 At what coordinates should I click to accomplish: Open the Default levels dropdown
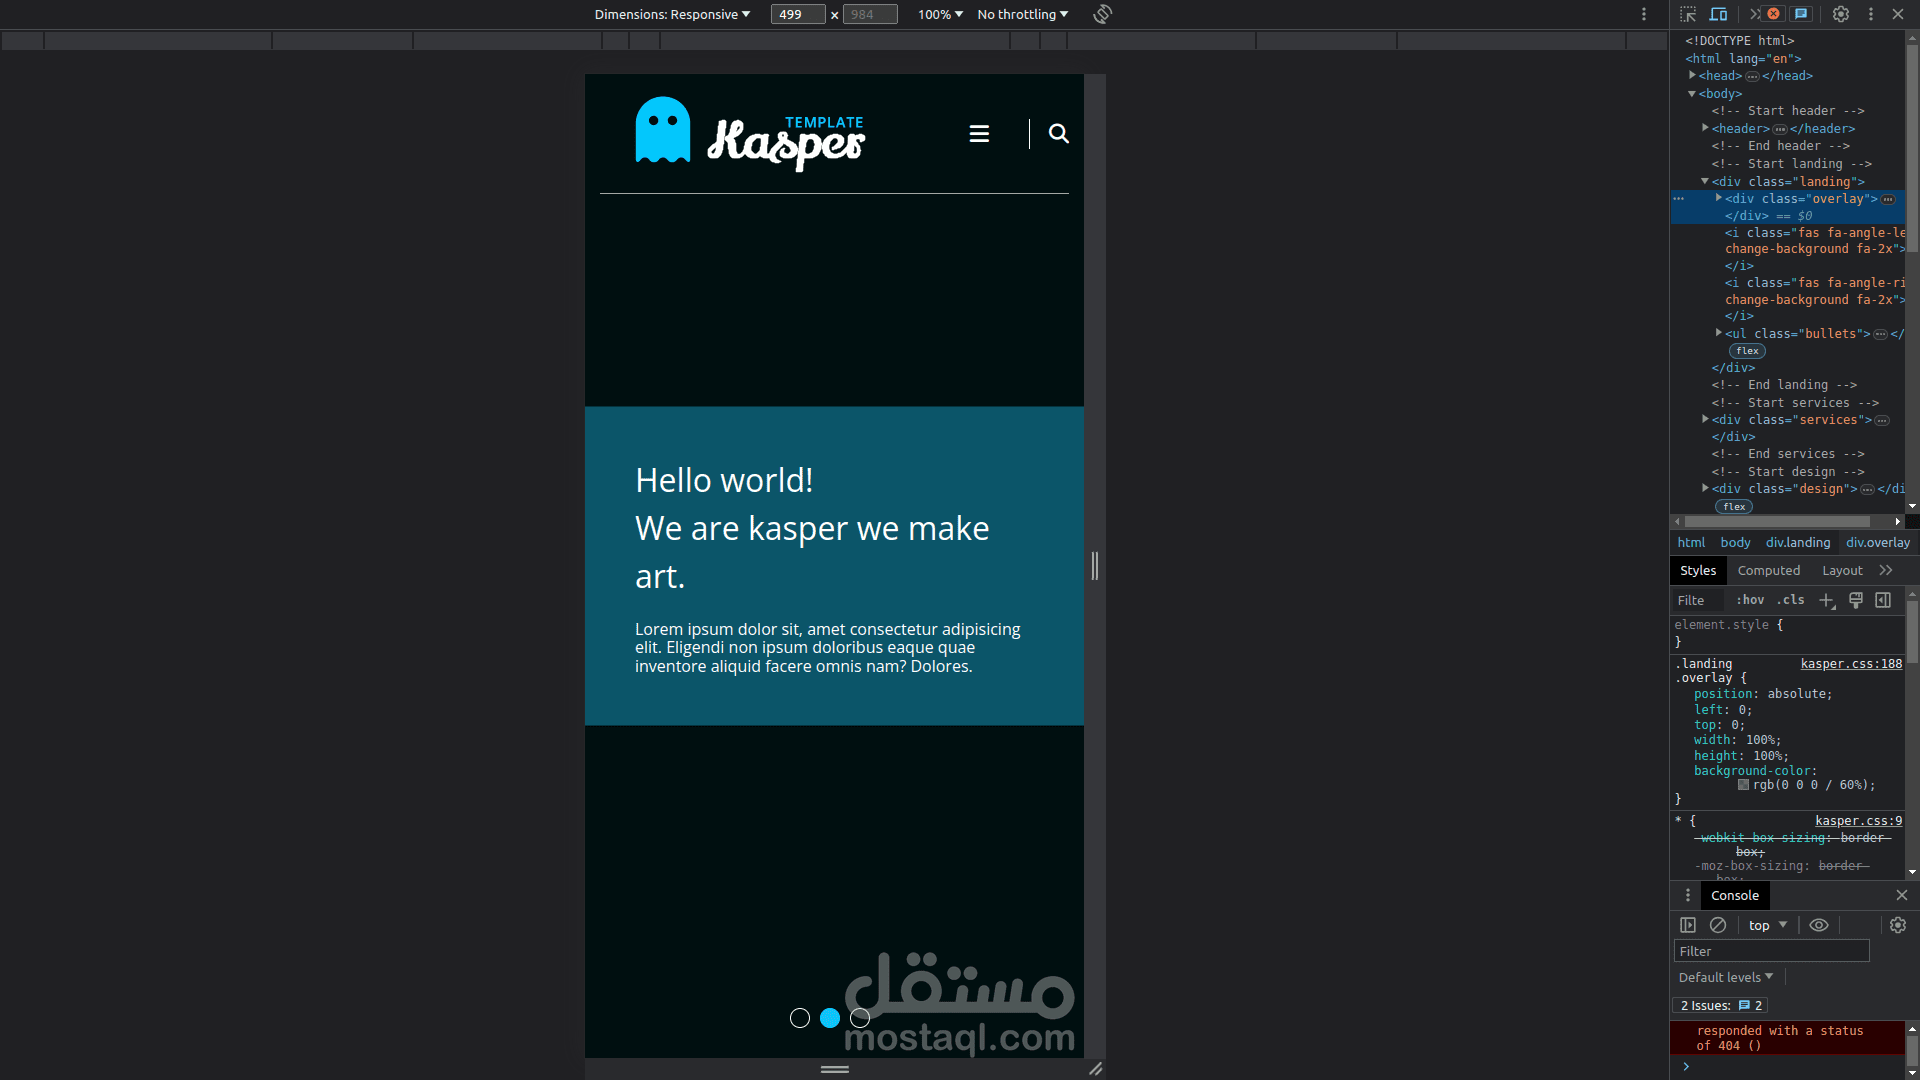pyautogui.click(x=1725, y=977)
